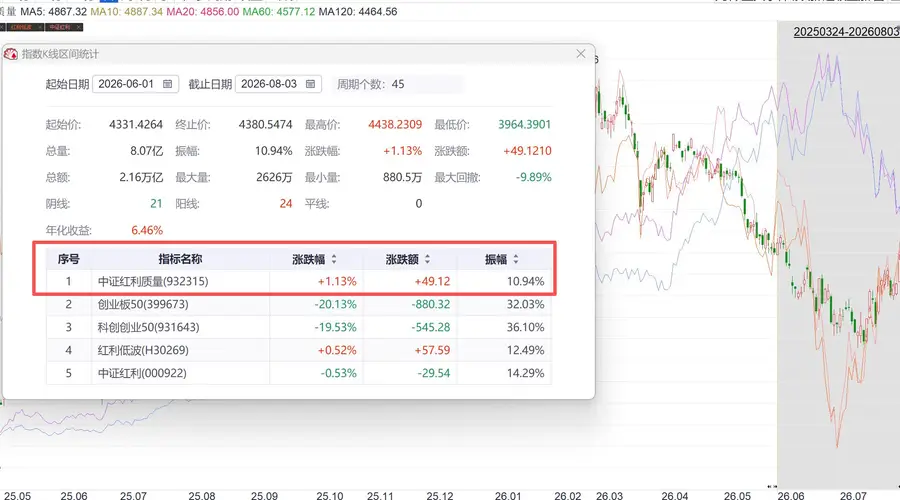Remove the 红利低波 overlay tag with its X

click(x=40, y=27)
